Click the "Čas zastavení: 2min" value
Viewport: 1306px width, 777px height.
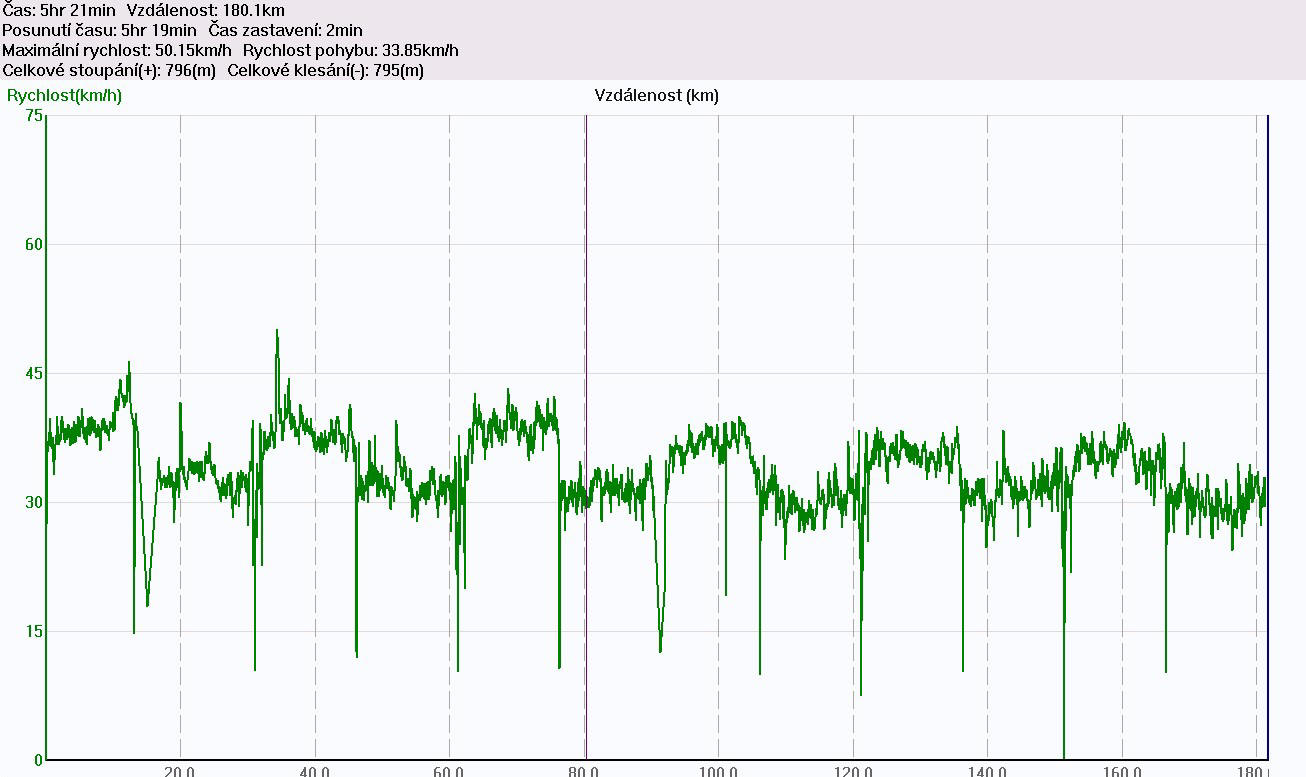coord(286,31)
